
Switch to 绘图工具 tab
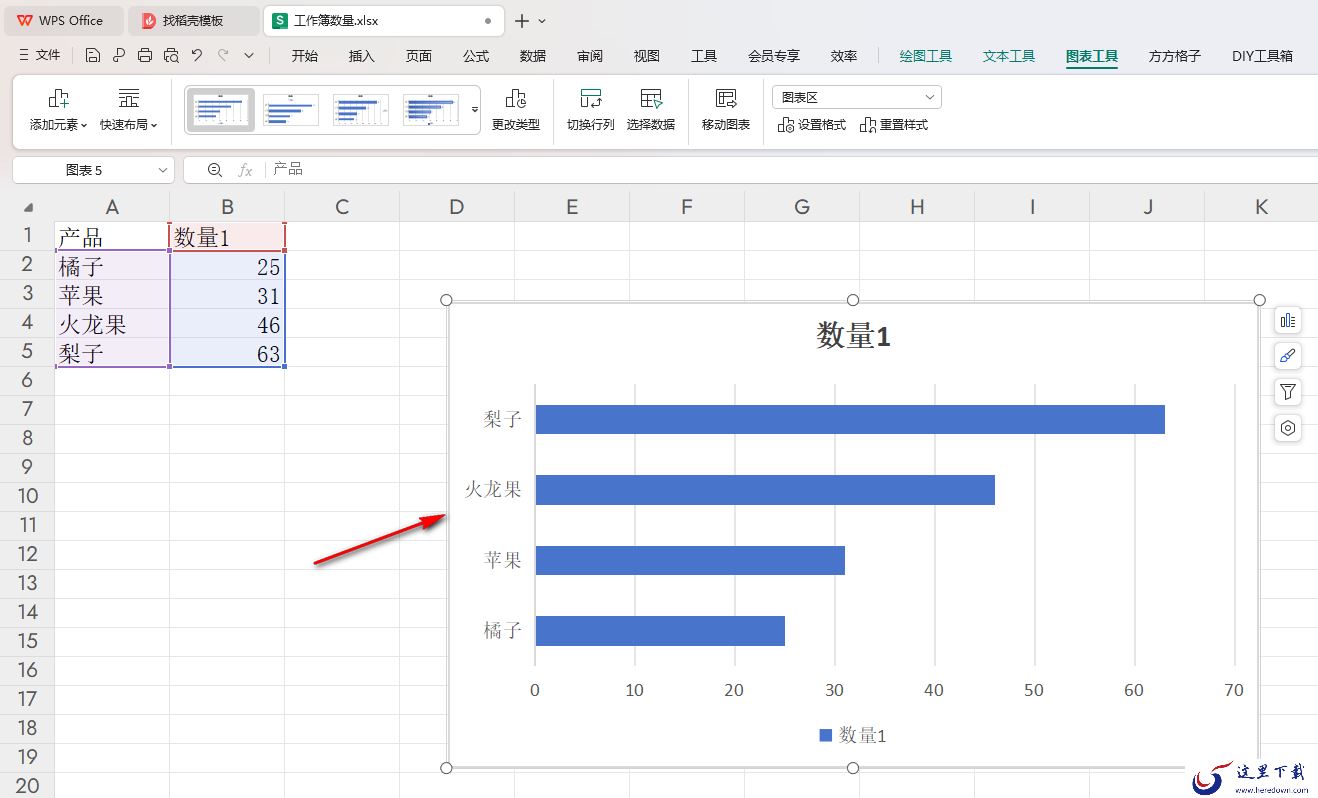click(926, 56)
